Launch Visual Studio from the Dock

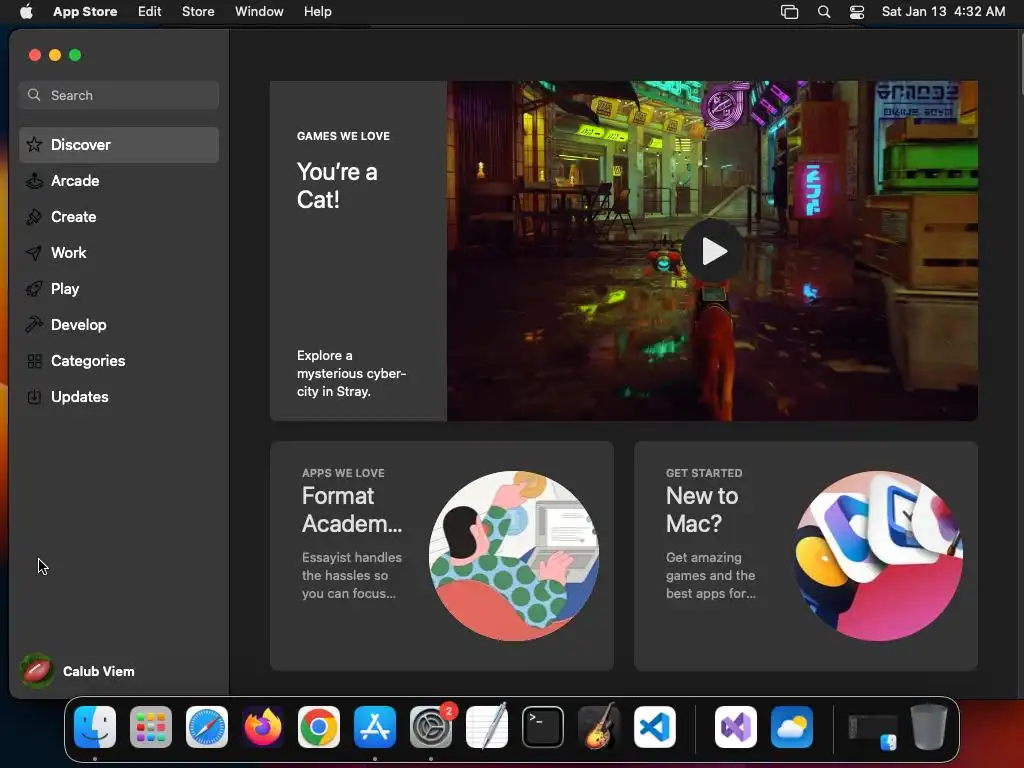click(x=735, y=727)
